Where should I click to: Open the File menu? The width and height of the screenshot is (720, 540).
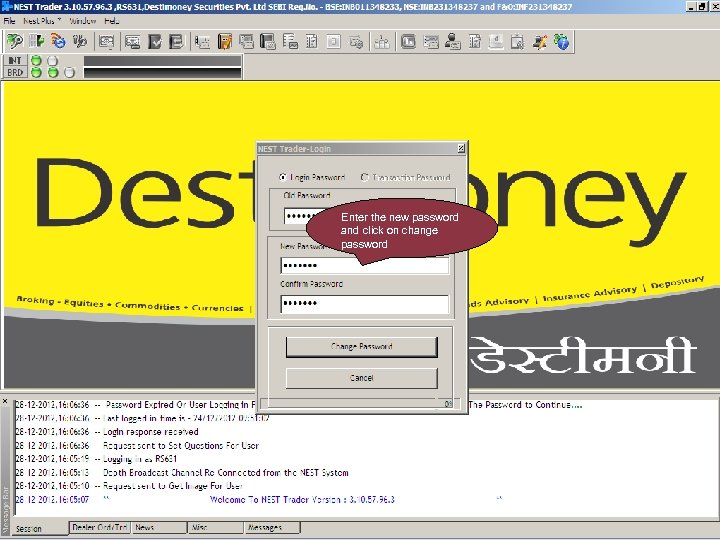(x=9, y=21)
